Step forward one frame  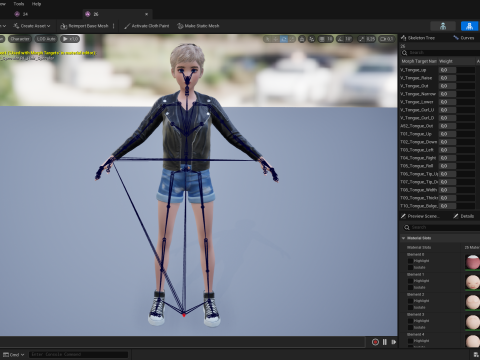[394, 342]
